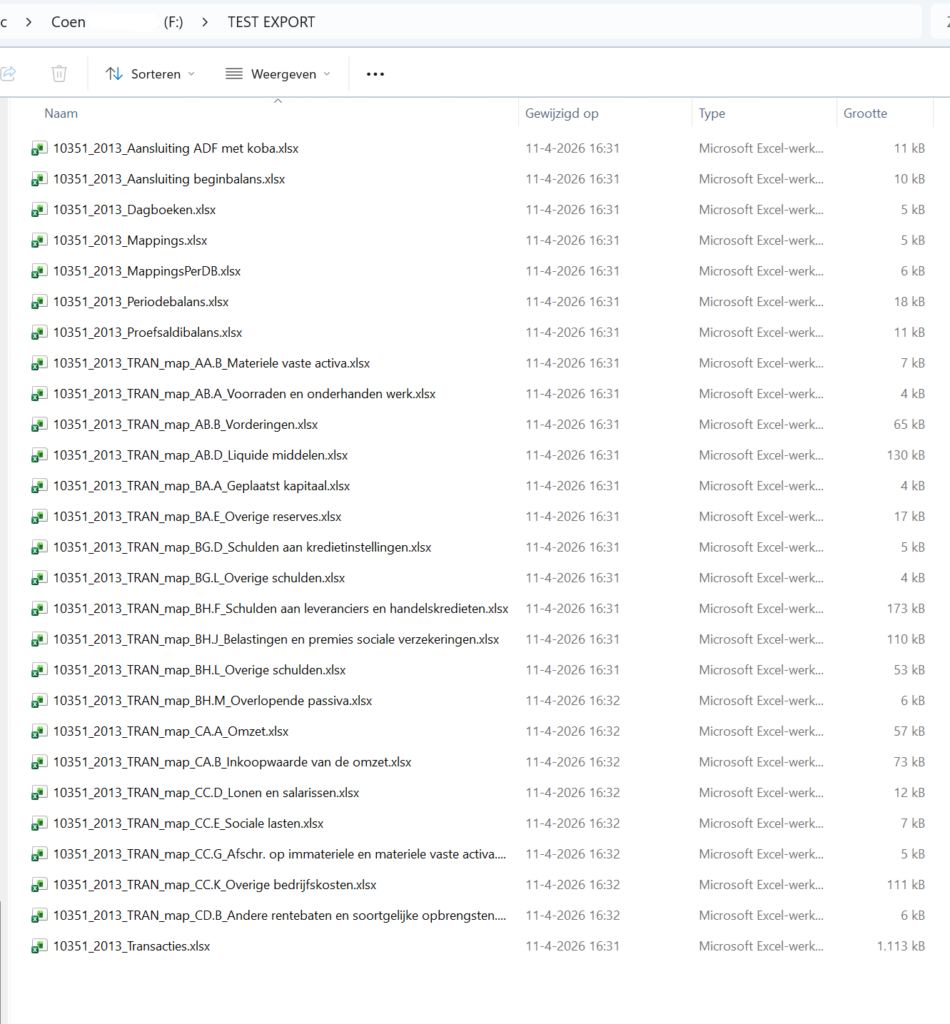This screenshot has height=1024, width=950.
Task: Select the Proefsaldibalans.xlsx file
Action: pos(147,333)
